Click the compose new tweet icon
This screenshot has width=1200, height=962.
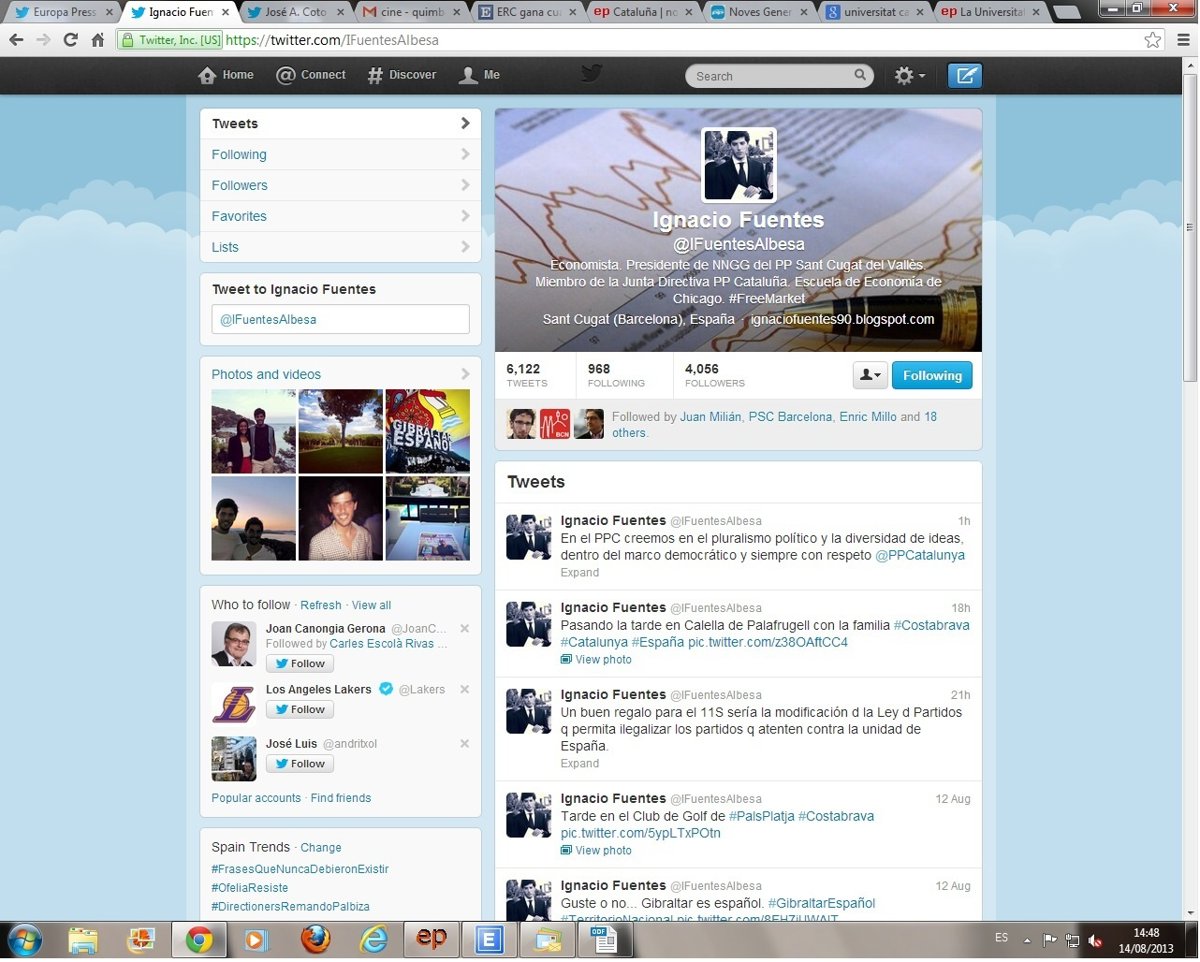click(x=964, y=76)
